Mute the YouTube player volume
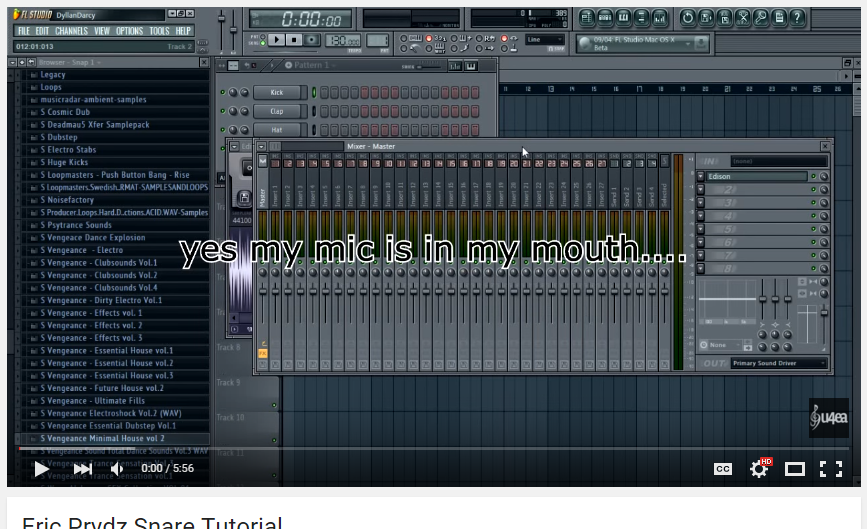The width and height of the screenshot is (867, 529). [117, 469]
